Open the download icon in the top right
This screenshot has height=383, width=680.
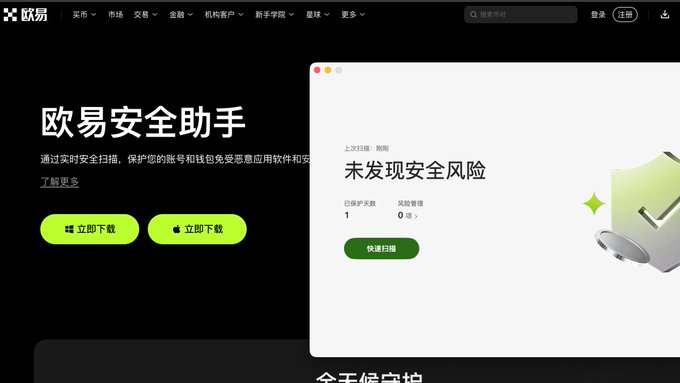click(x=664, y=14)
